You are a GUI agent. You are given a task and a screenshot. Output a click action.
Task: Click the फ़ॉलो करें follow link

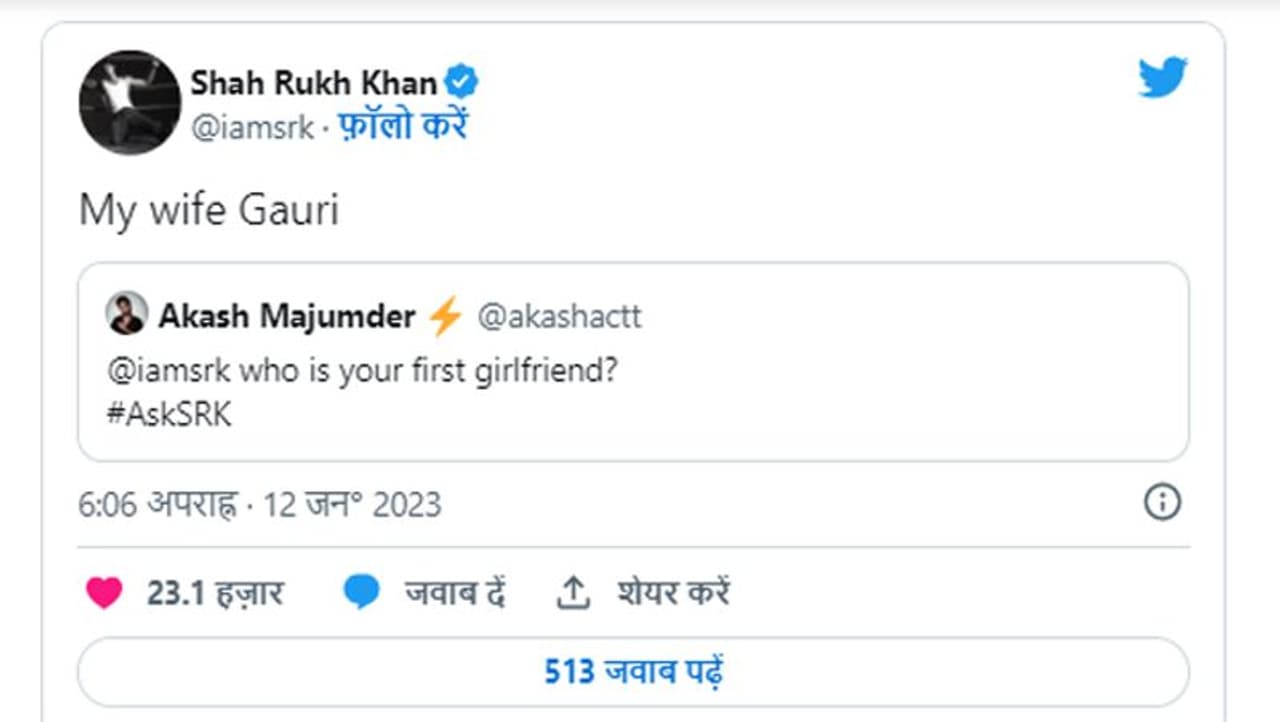[x=404, y=127]
